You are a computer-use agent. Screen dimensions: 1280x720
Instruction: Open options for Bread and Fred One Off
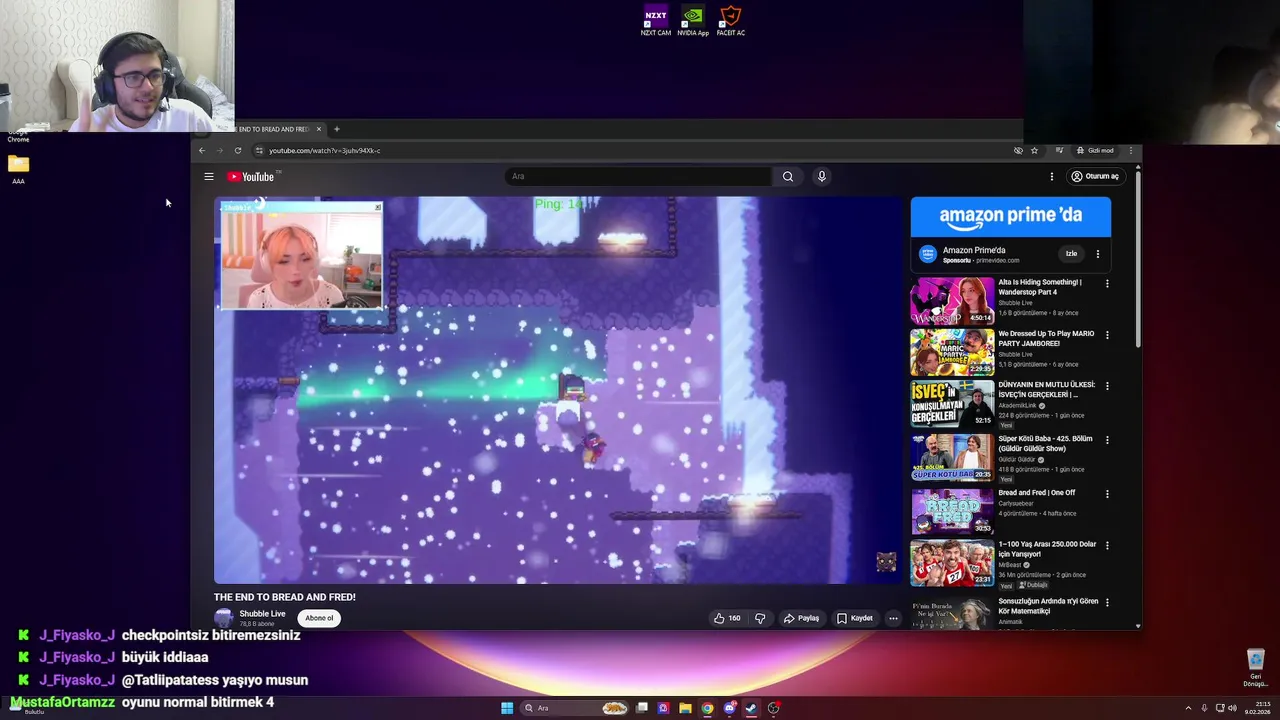(x=1107, y=494)
